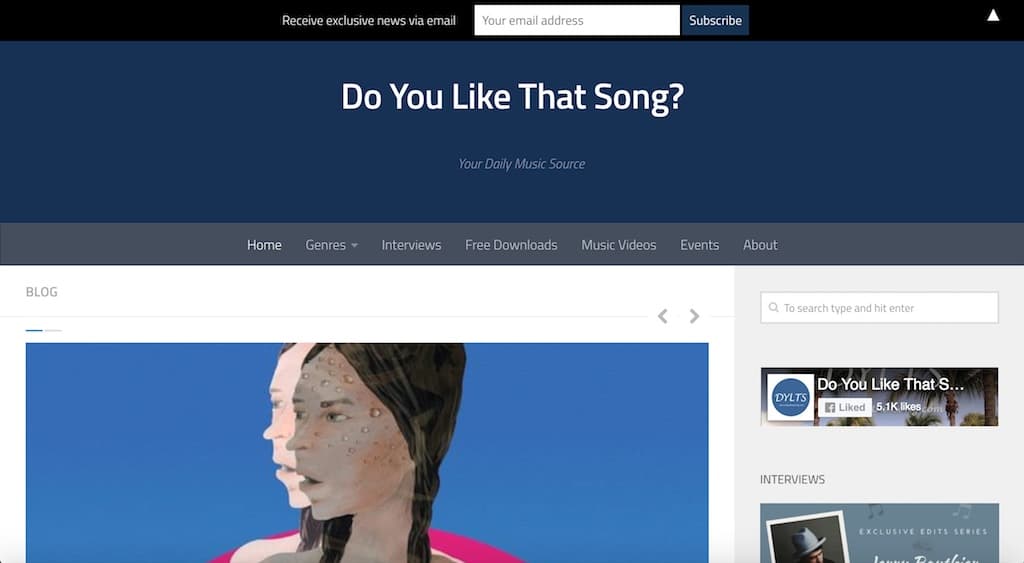Collapse the top bar with the white triangle

993,15
